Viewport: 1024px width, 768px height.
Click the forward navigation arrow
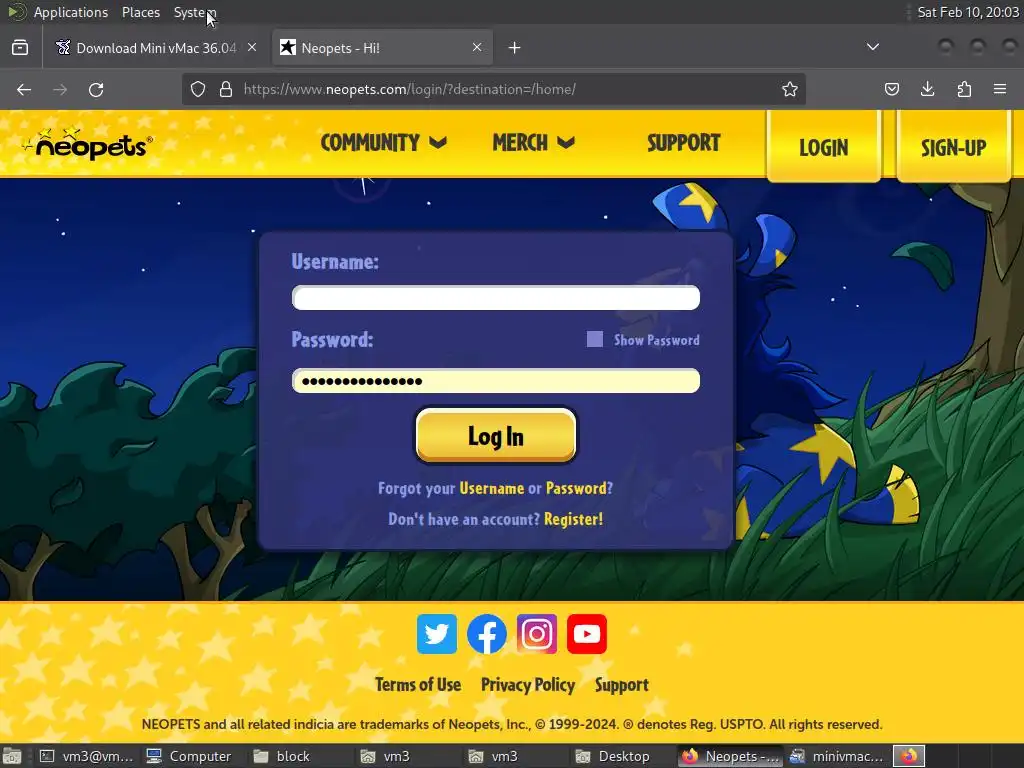tap(60, 89)
